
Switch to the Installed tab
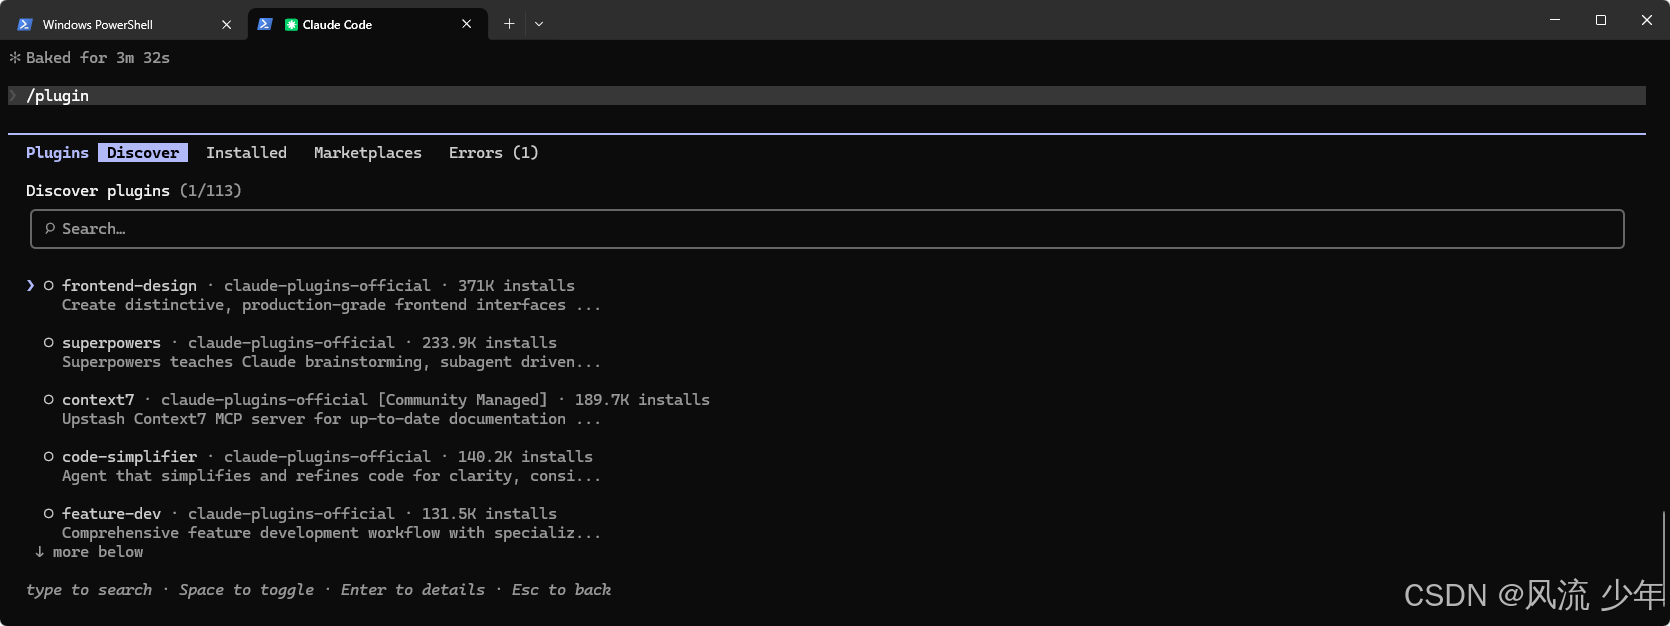tap(246, 153)
